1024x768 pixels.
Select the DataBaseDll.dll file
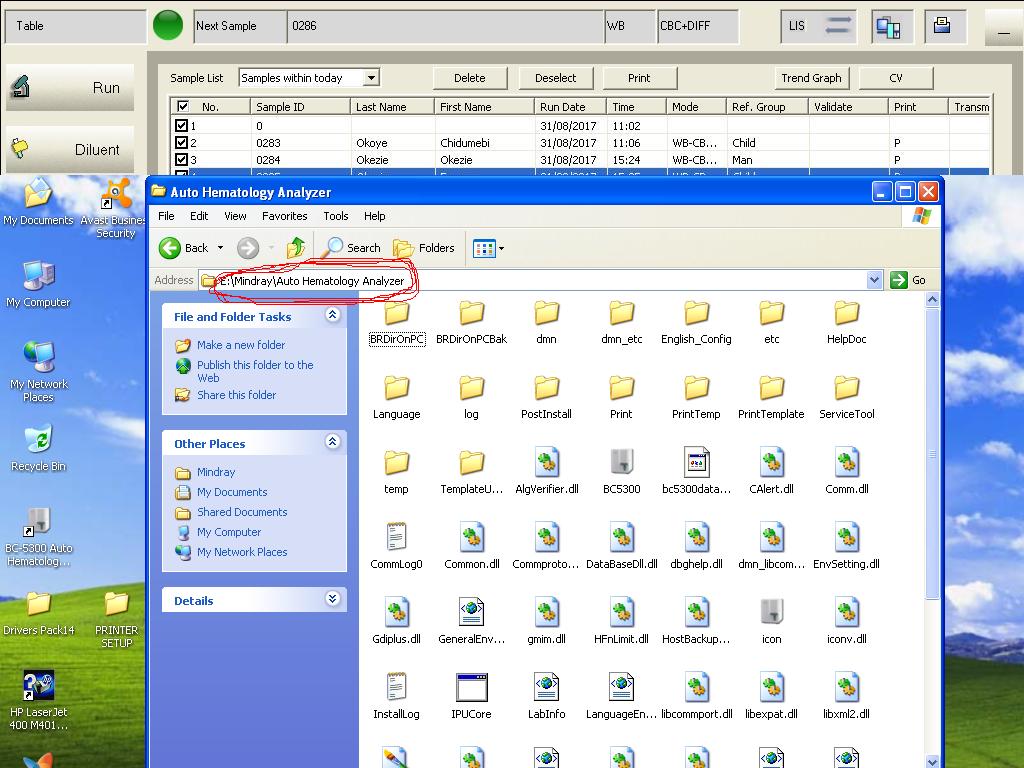(622, 547)
